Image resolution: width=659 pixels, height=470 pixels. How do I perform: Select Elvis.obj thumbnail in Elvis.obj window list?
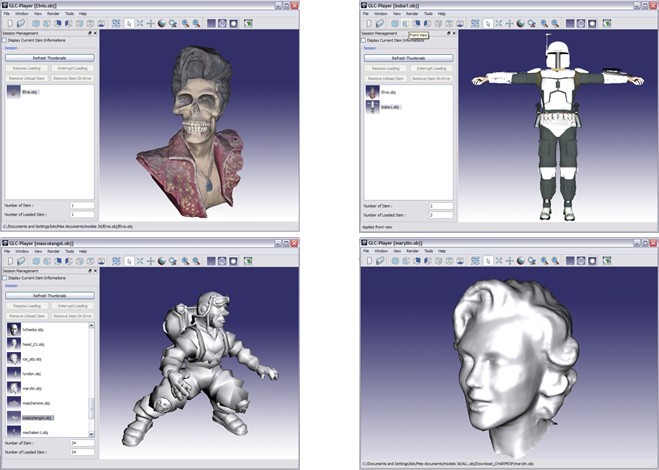(13, 92)
